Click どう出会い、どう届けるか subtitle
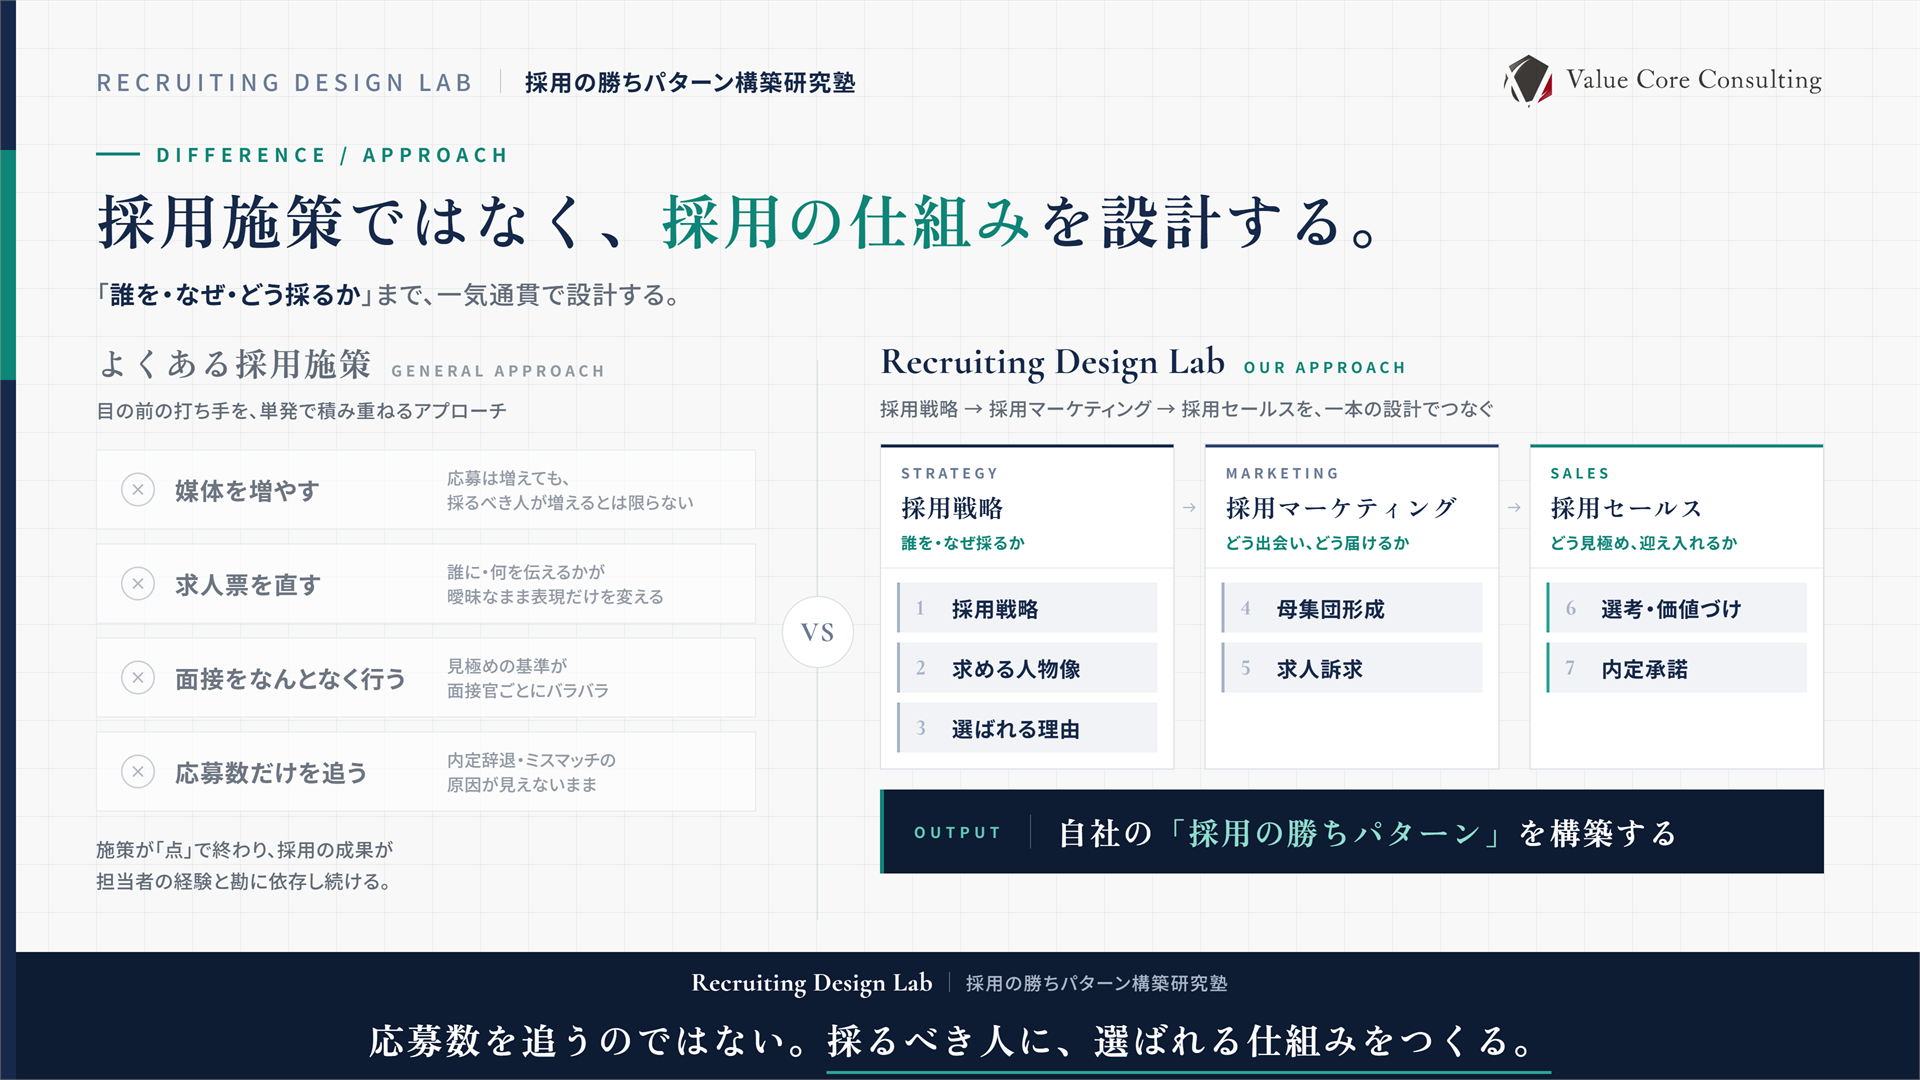Screen dimensions: 1920x1080 1317,543
